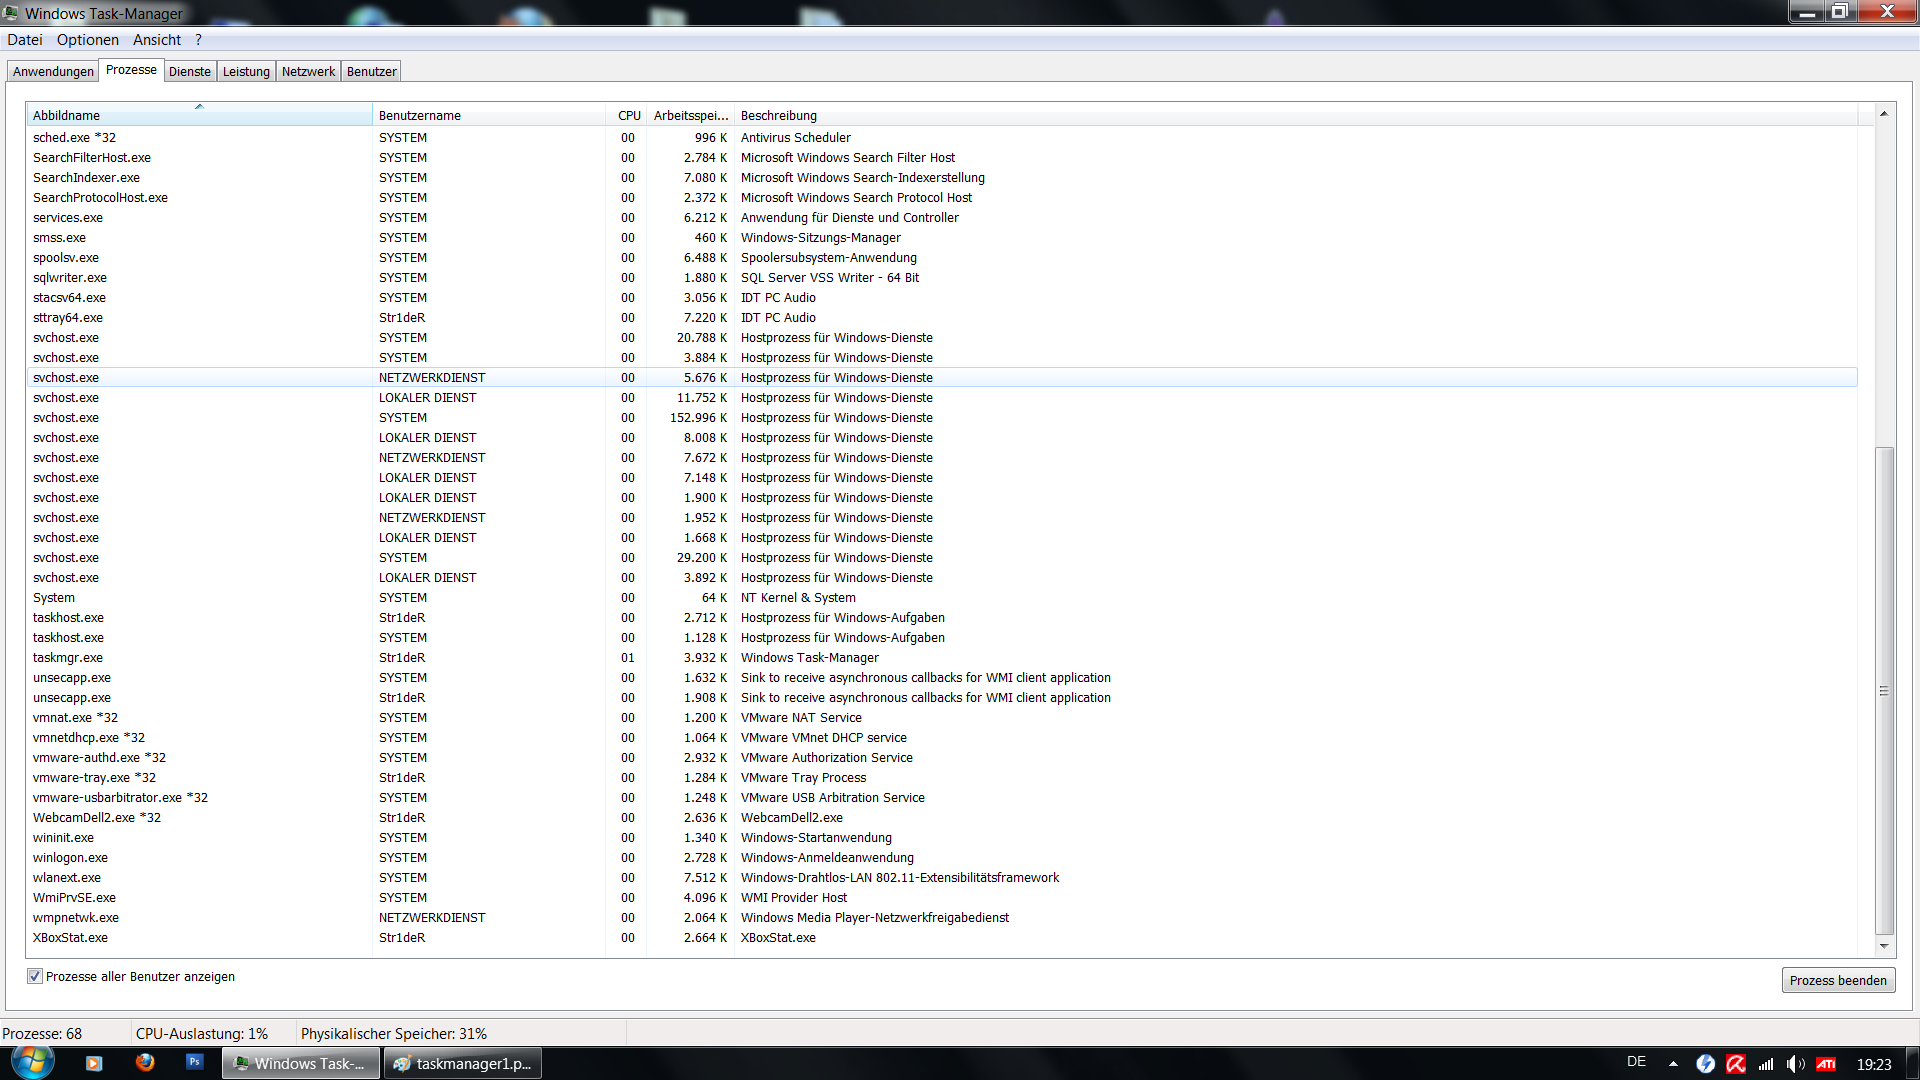Image resolution: width=1920 pixels, height=1080 pixels.
Task: Open the network signal tray icon
Action: pyautogui.click(x=1766, y=1064)
